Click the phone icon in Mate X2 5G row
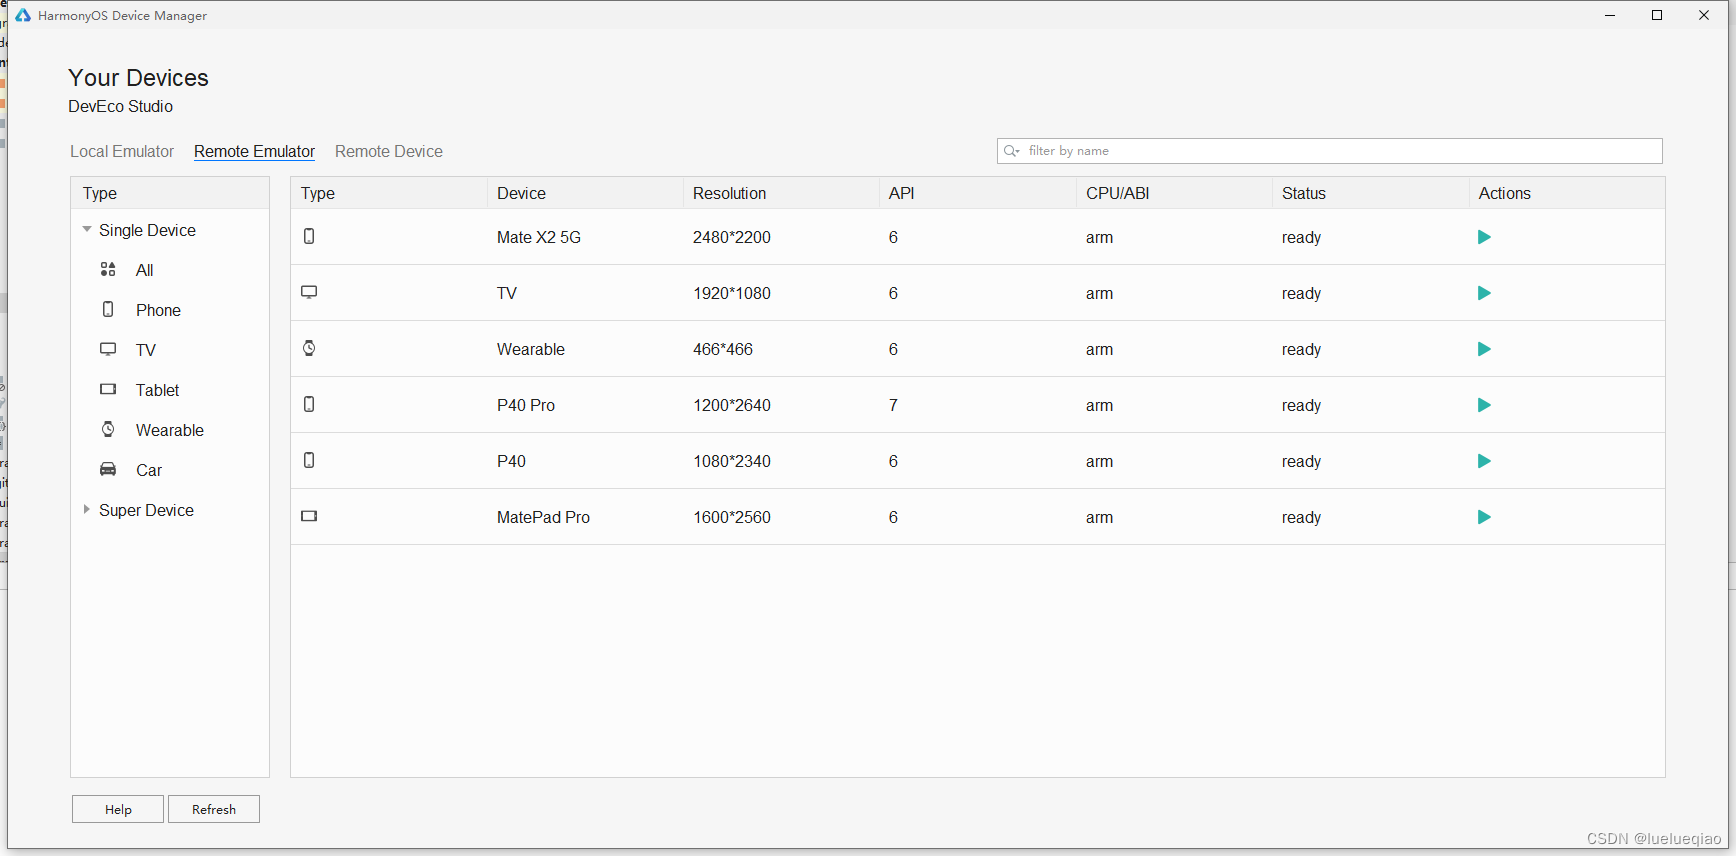Image resolution: width=1736 pixels, height=856 pixels. [309, 236]
